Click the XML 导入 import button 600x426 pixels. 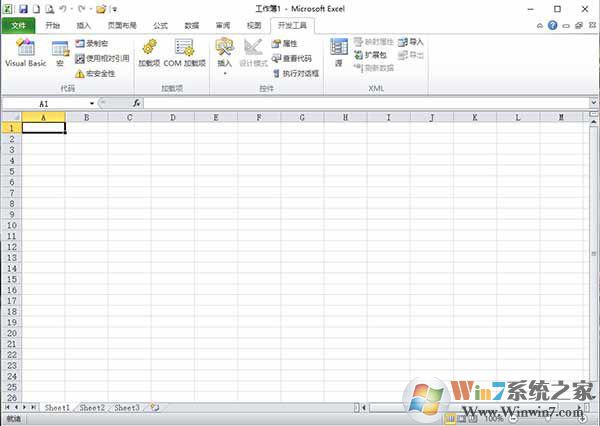(411, 42)
